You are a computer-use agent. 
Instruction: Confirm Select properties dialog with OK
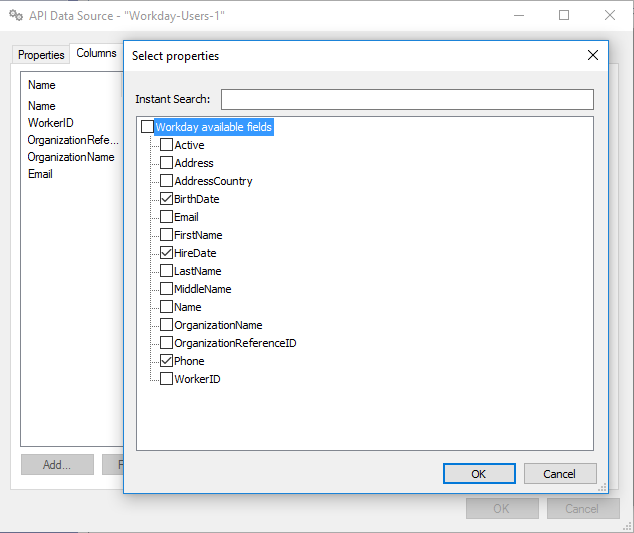click(479, 474)
